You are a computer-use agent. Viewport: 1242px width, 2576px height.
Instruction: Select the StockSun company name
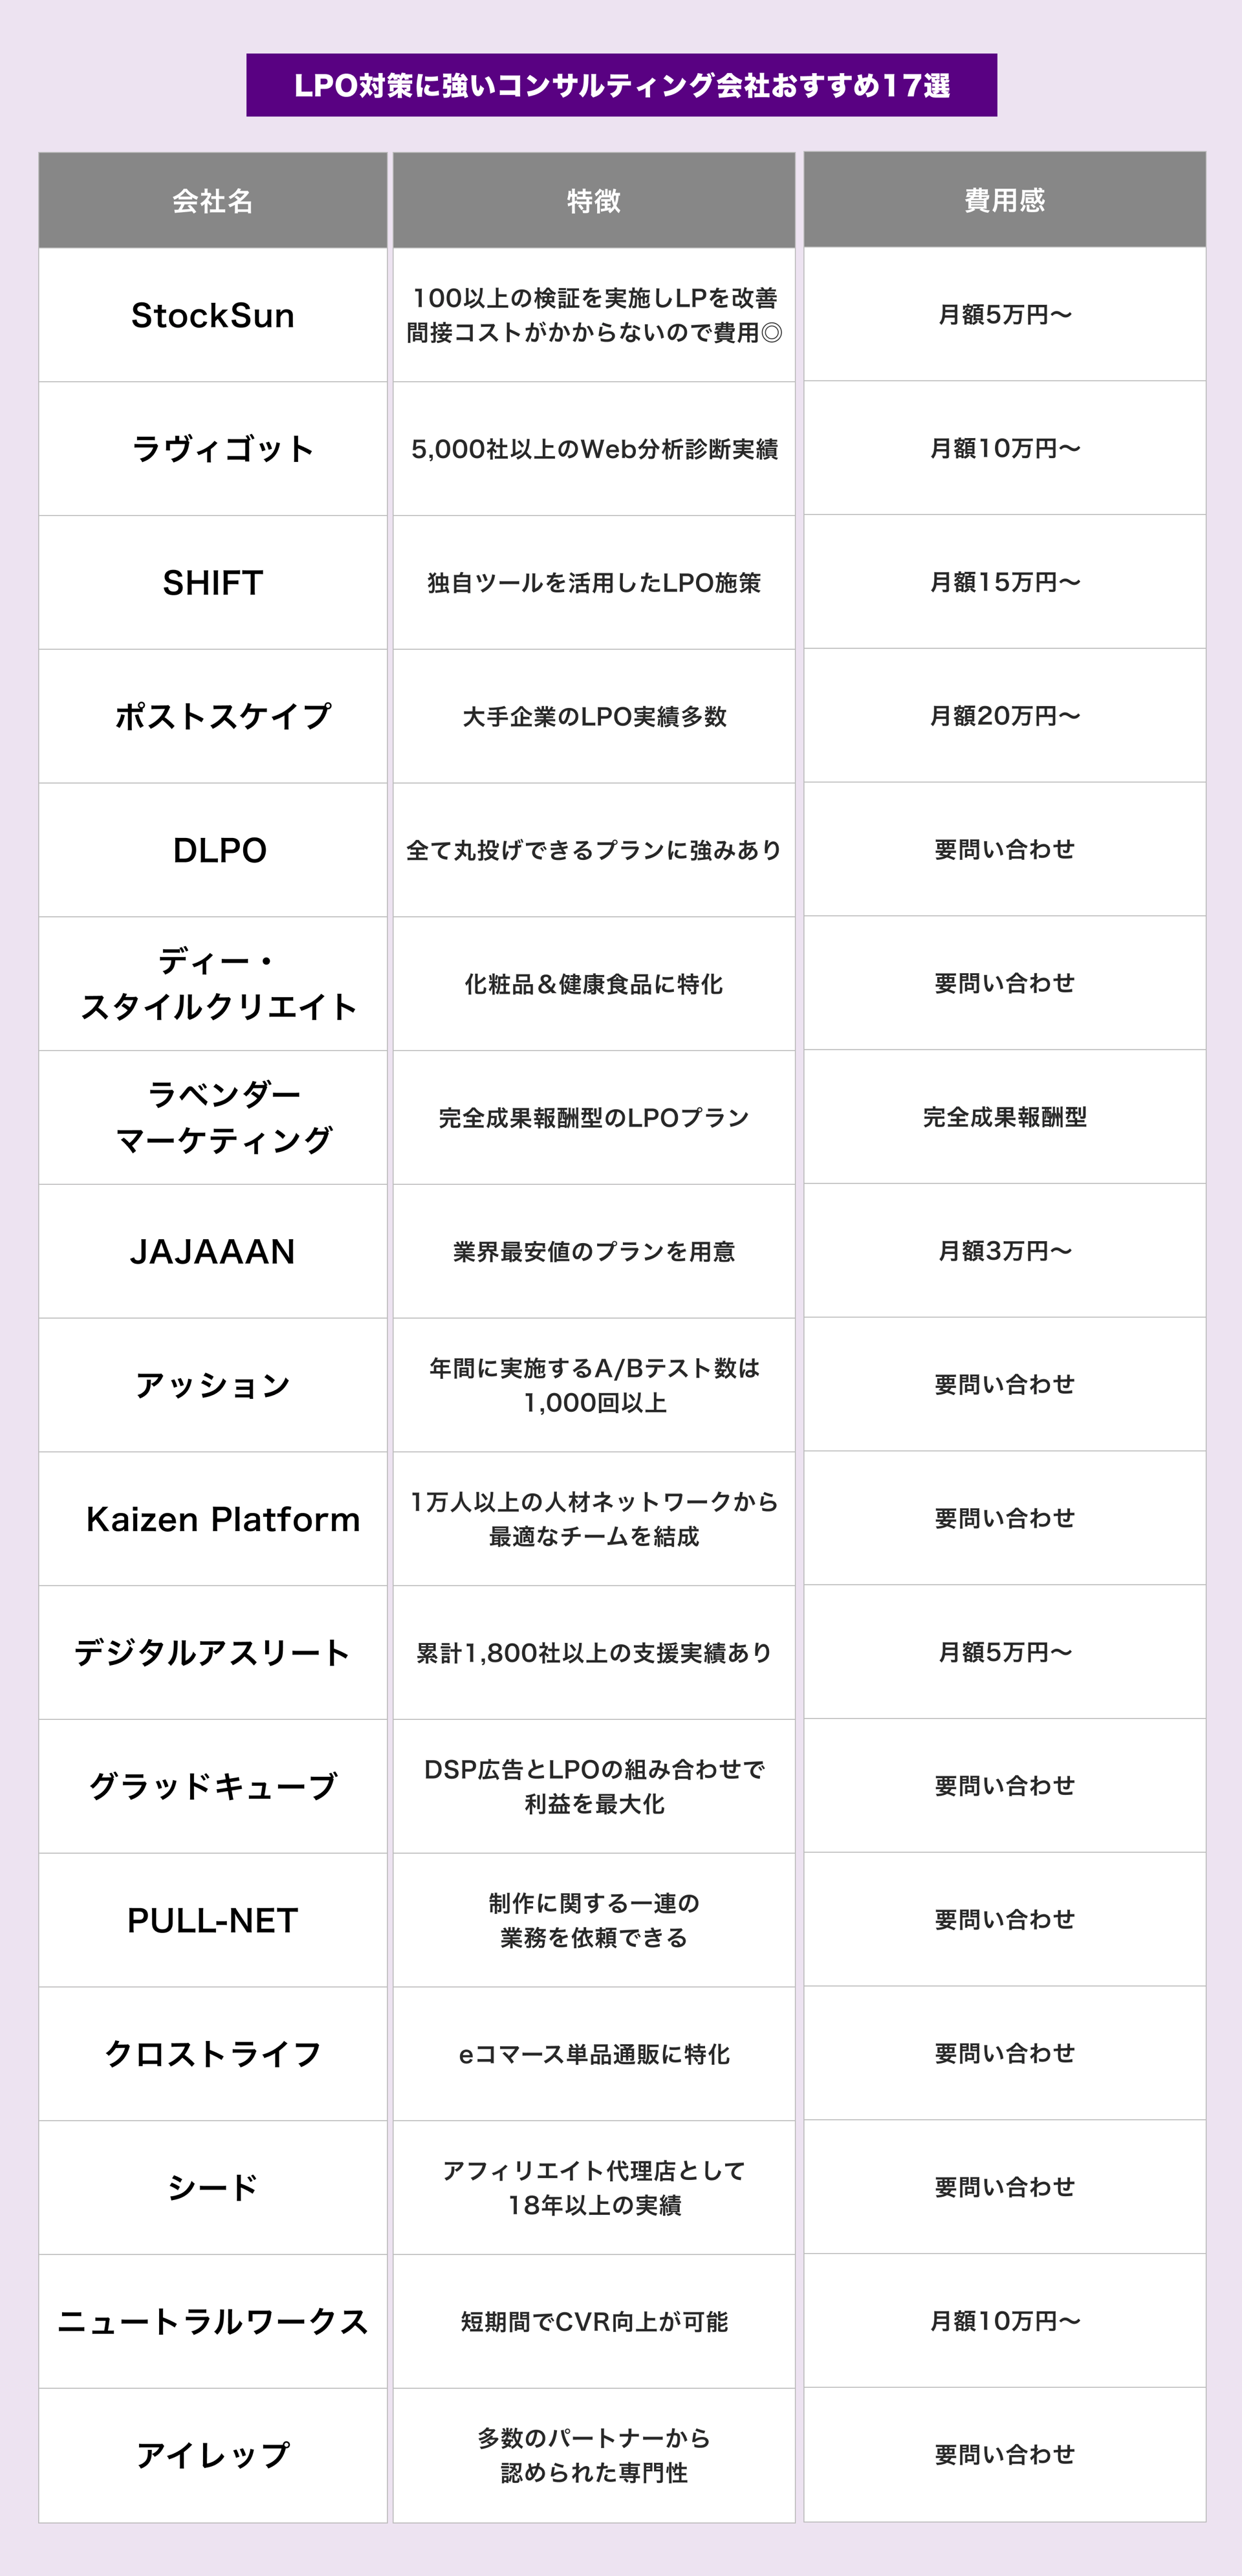[212, 316]
